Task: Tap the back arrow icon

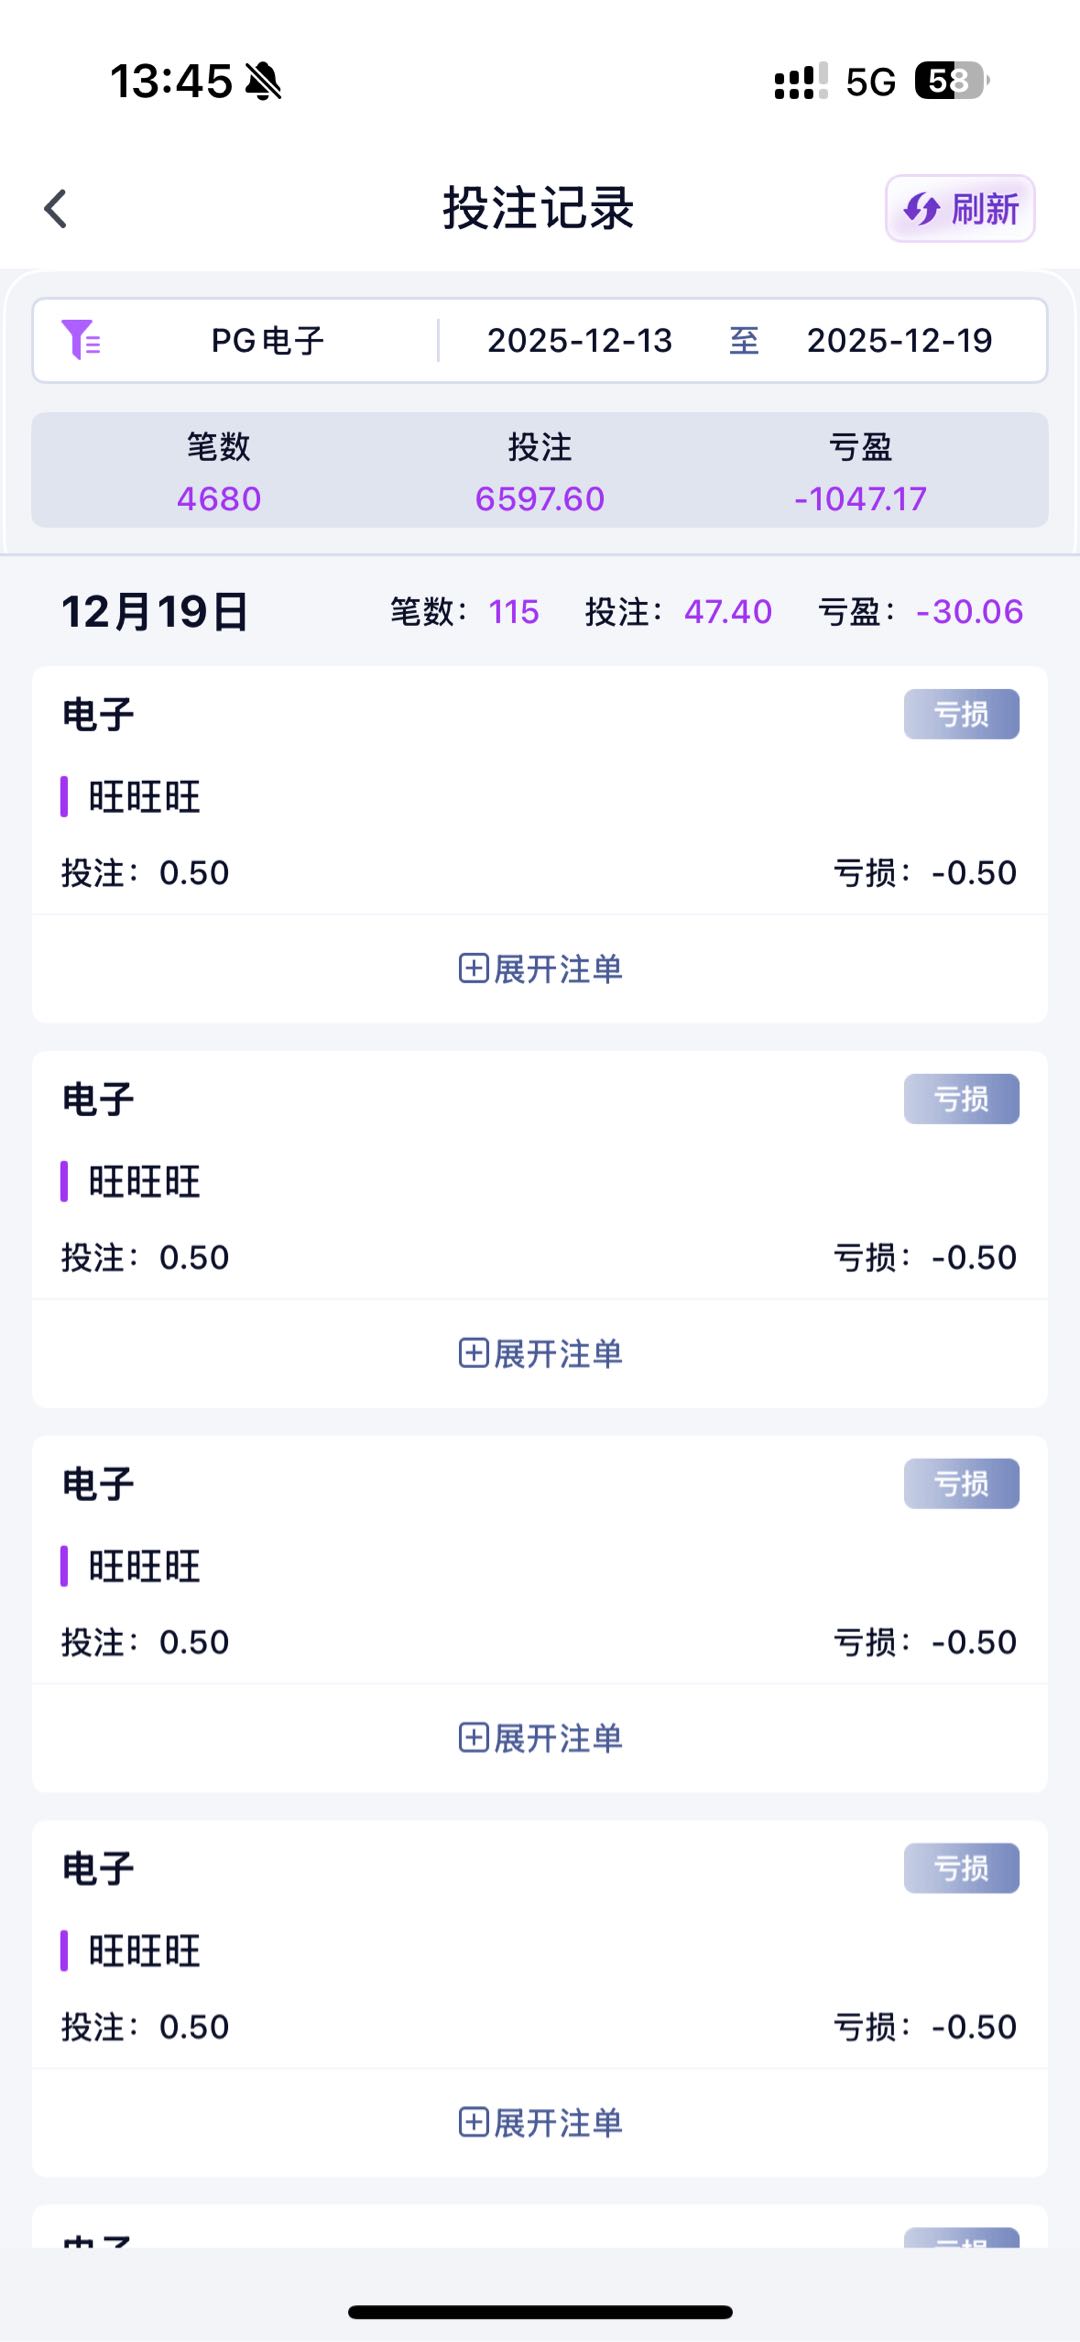Action: [x=56, y=209]
